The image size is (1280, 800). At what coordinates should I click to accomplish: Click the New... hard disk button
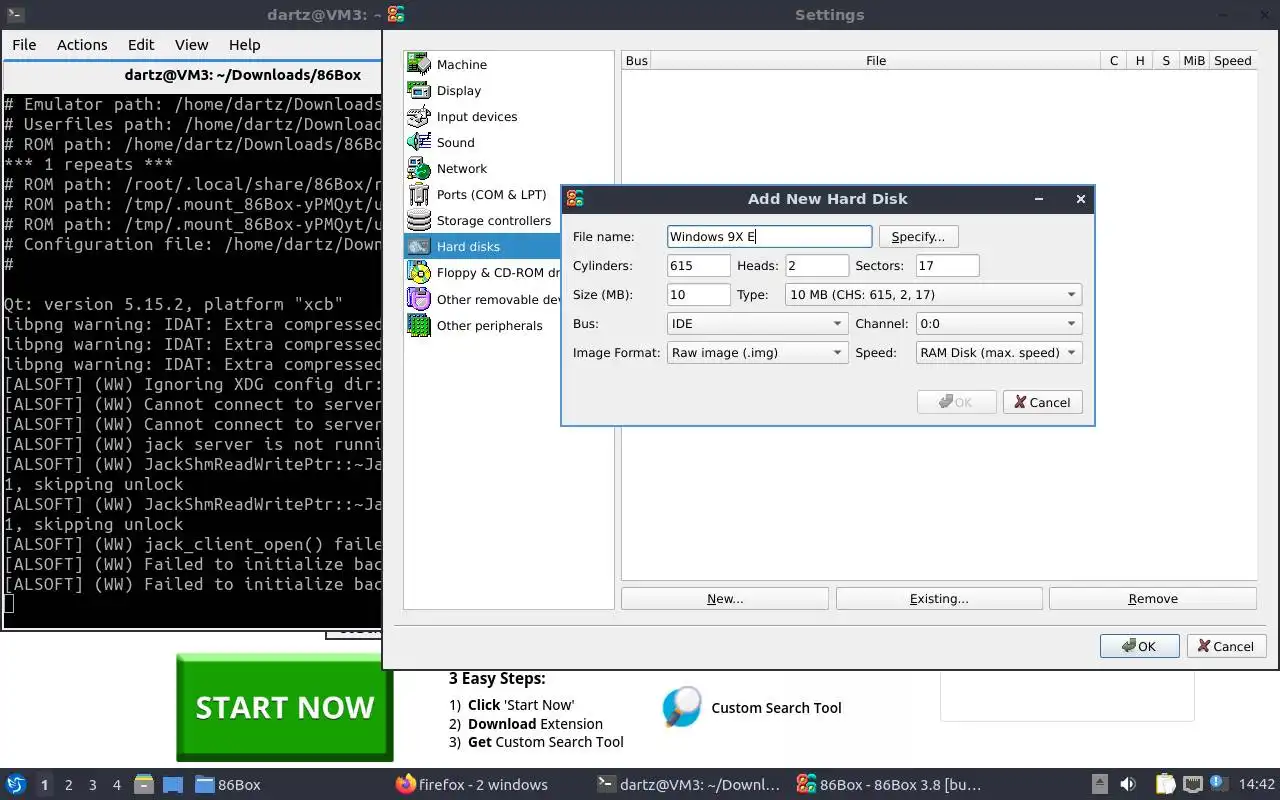[x=725, y=599]
